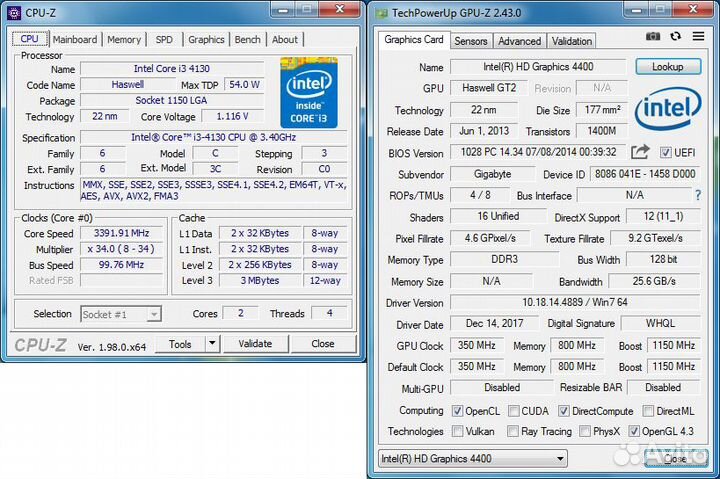Image resolution: width=720 pixels, height=479 pixels.
Task: Click the Driver Date value Dec 14, 2017
Action: pyautogui.click(x=495, y=323)
